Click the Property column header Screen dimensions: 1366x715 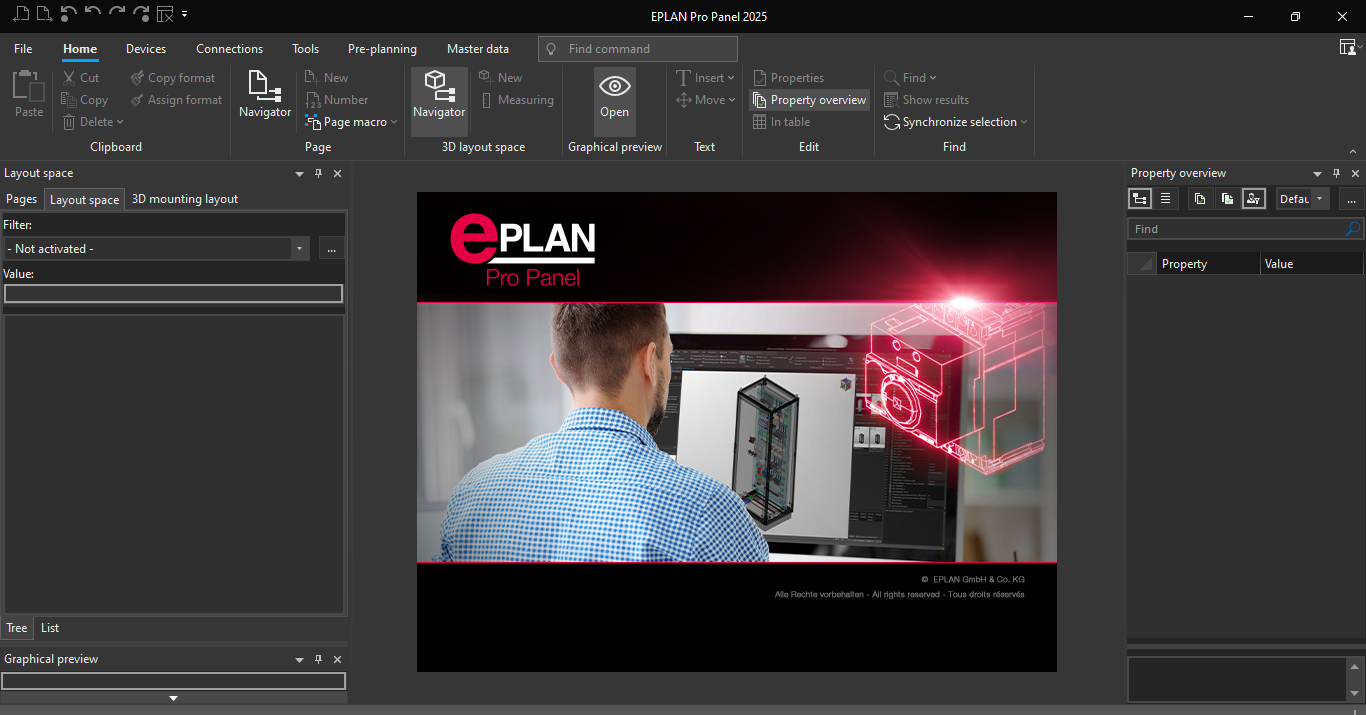coord(1208,264)
